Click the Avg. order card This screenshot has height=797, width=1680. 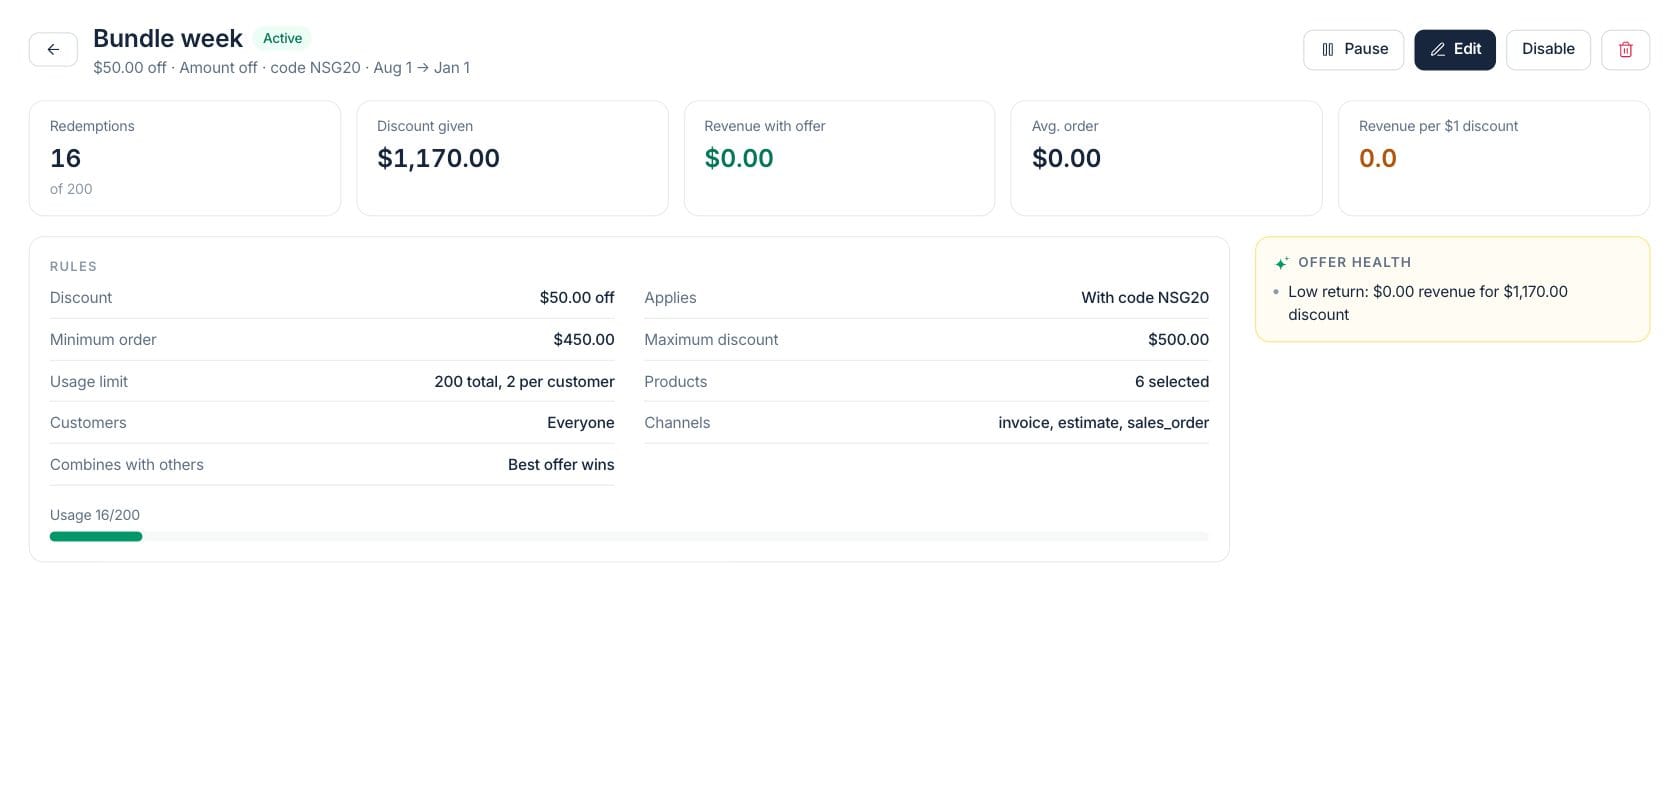coord(1166,158)
